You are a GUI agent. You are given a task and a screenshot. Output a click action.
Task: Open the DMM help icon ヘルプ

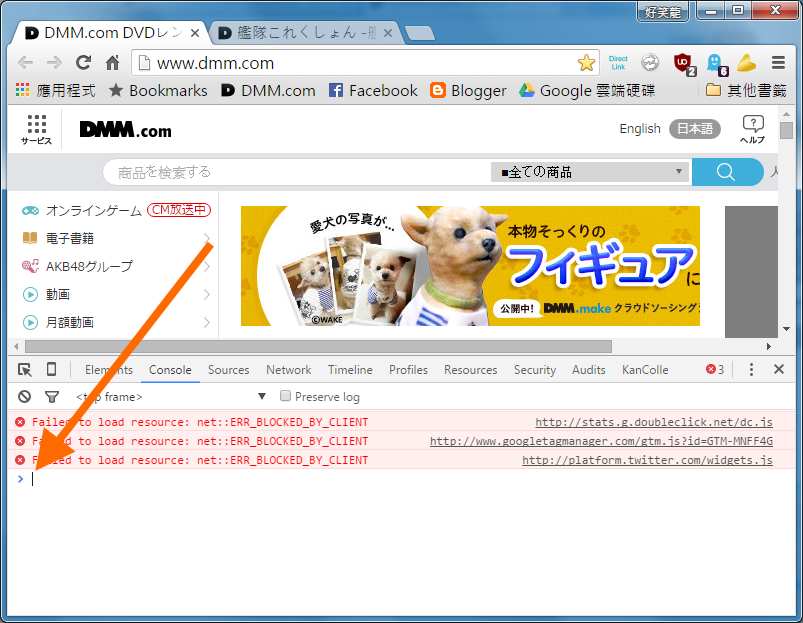[x=752, y=129]
